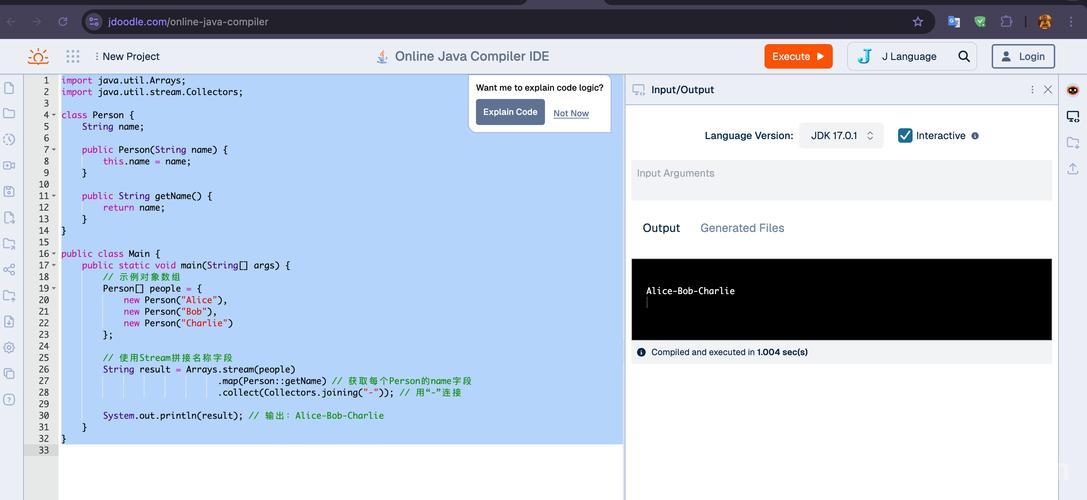Collapse class Main fold arrow at line 16
The width and height of the screenshot is (1087, 500).
(54, 254)
